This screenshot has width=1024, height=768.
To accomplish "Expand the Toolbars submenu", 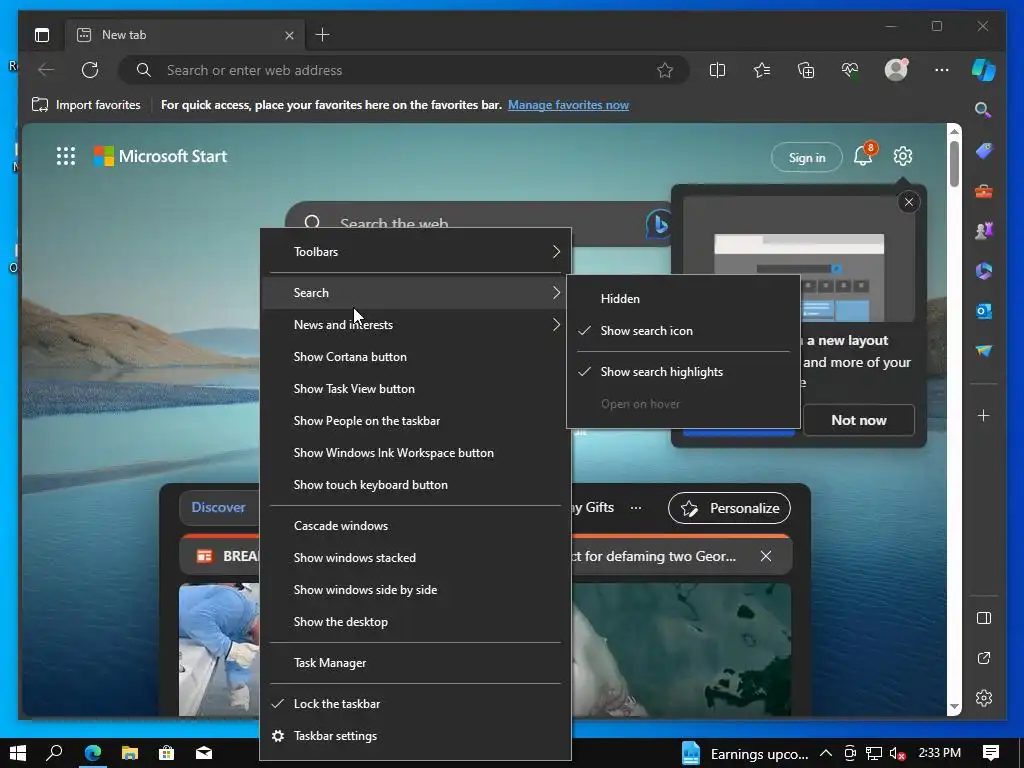I will point(415,251).
